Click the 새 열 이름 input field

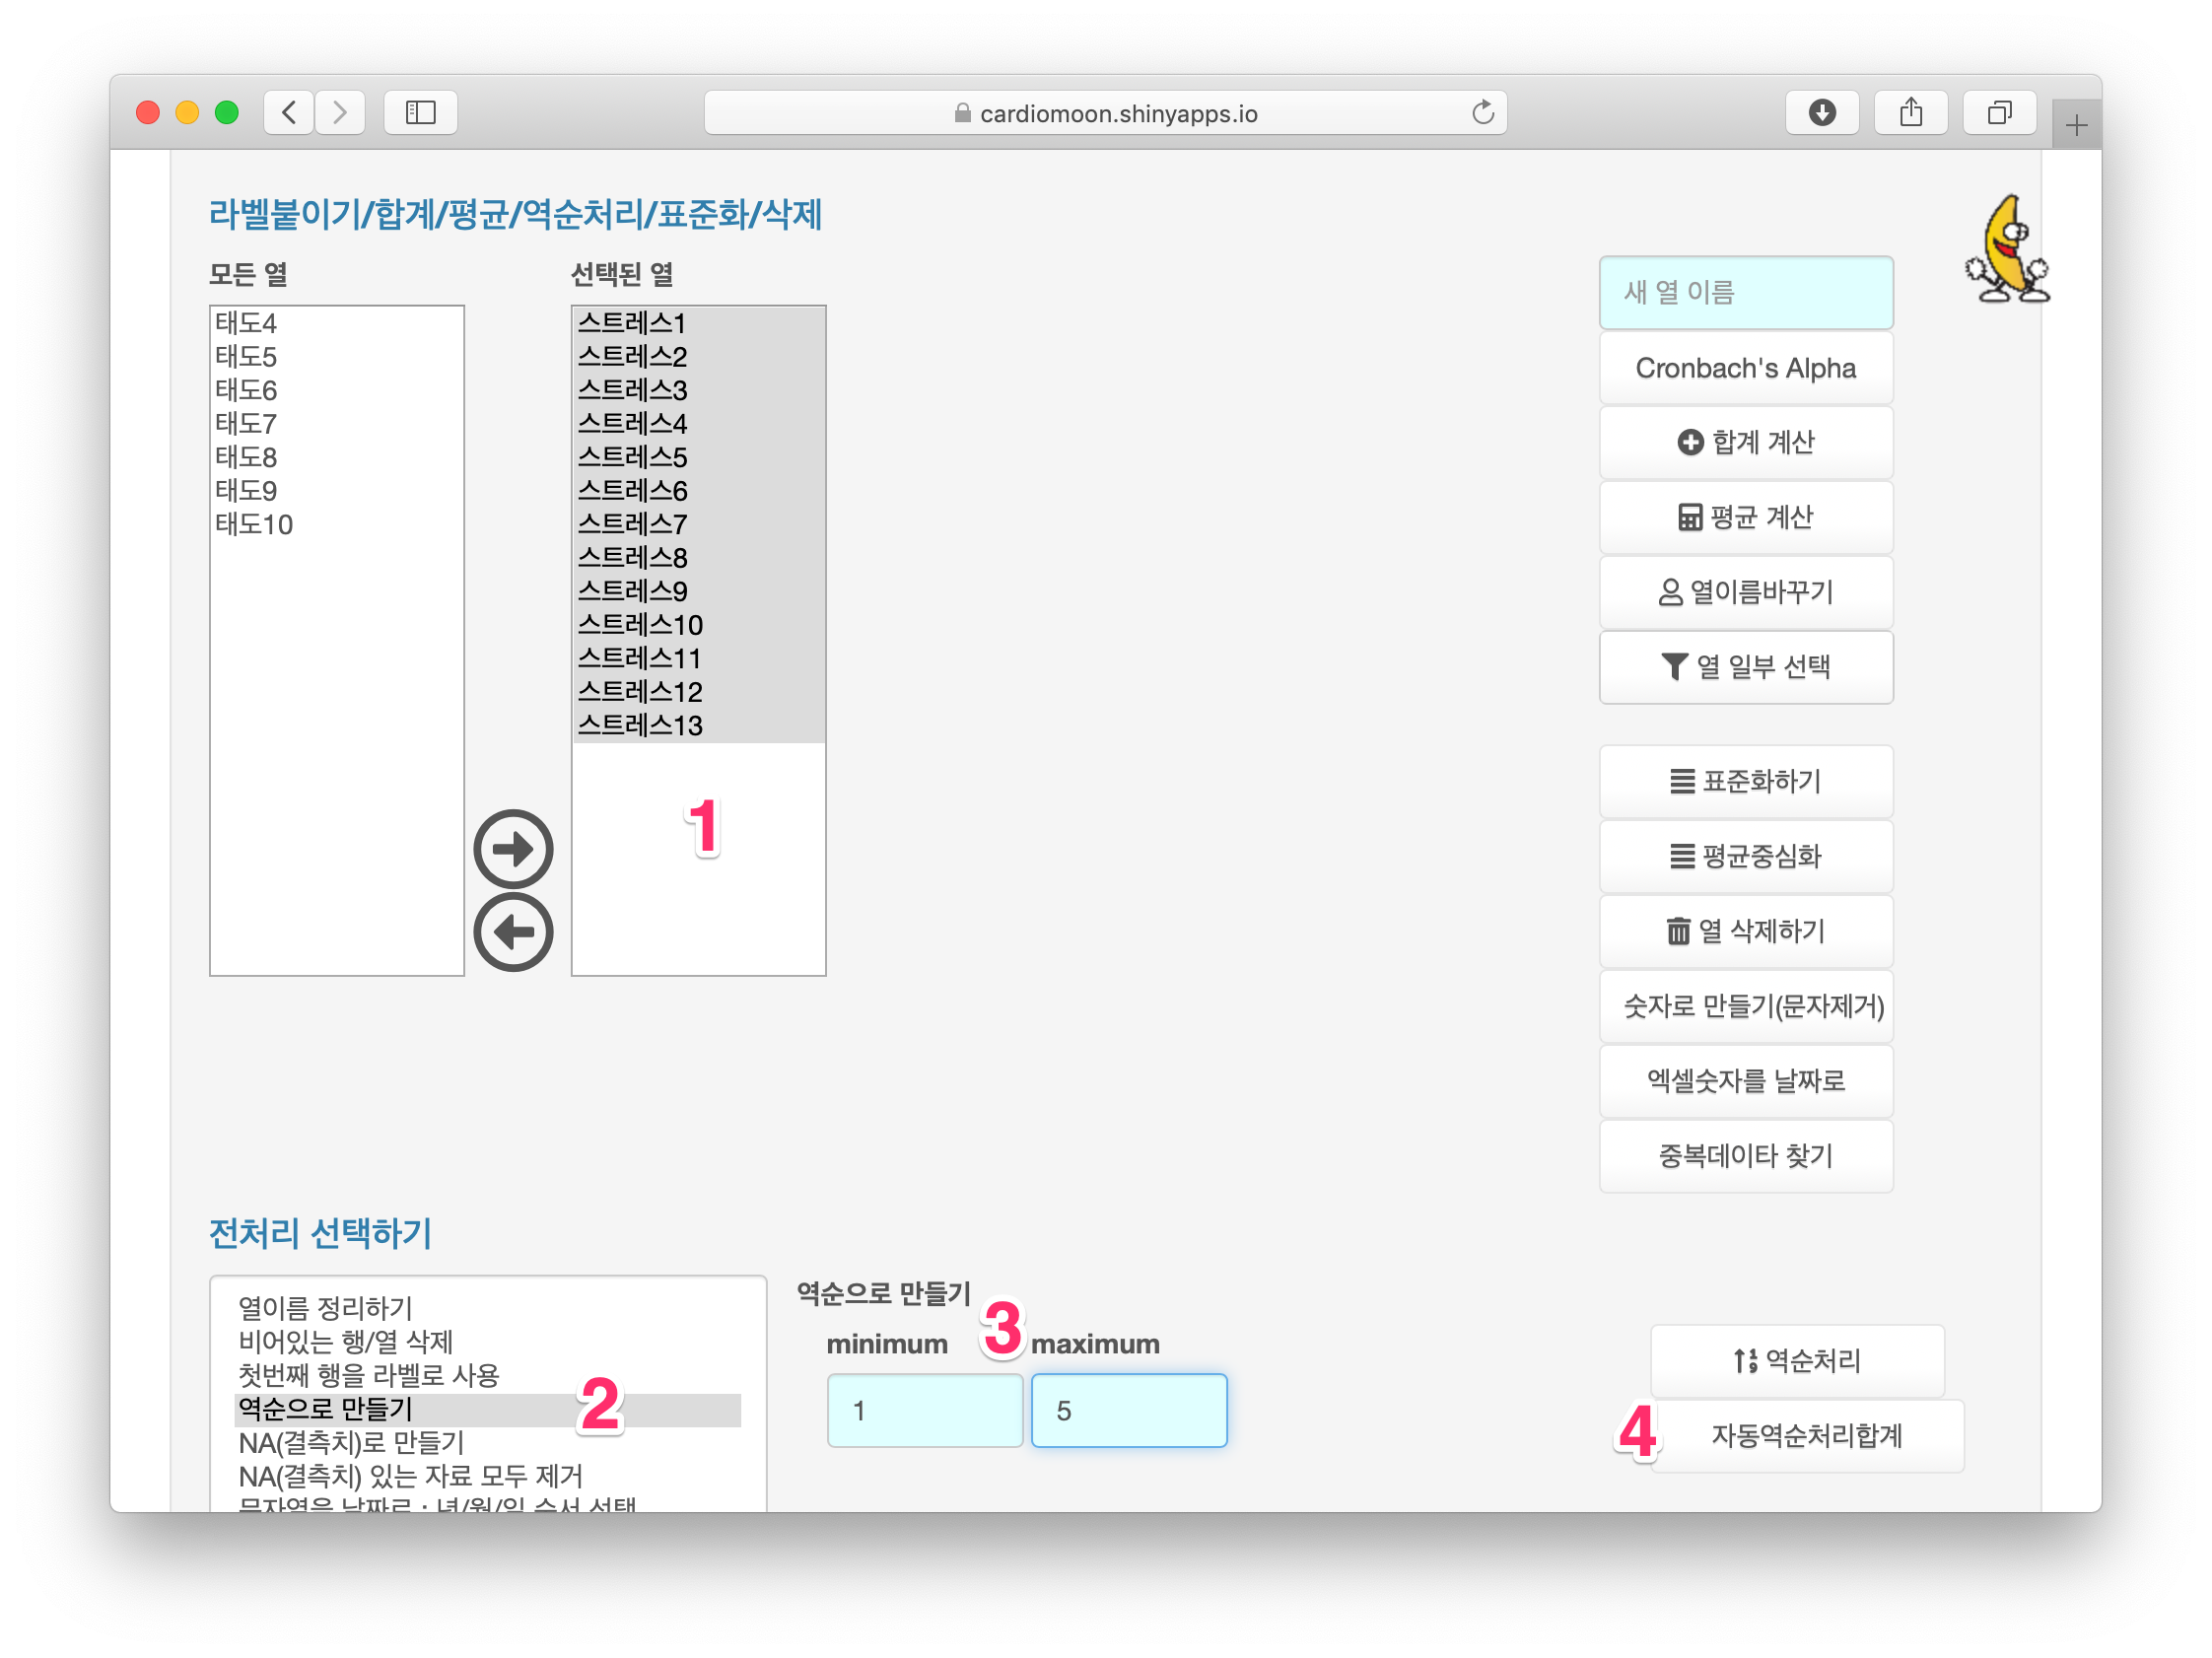pos(1745,292)
